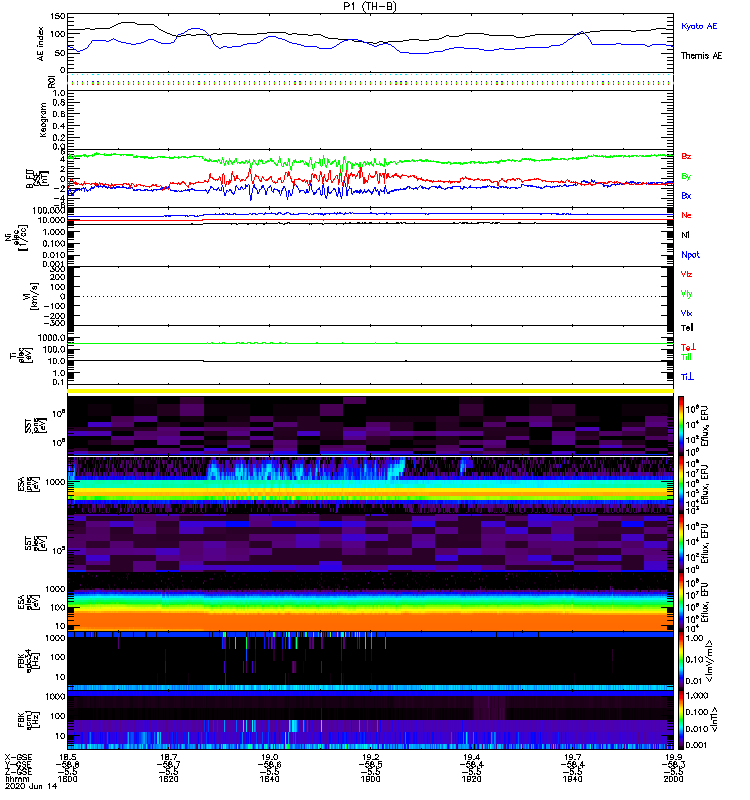
Task: Click the Kyoto AE legend label
Action: (x=698, y=26)
